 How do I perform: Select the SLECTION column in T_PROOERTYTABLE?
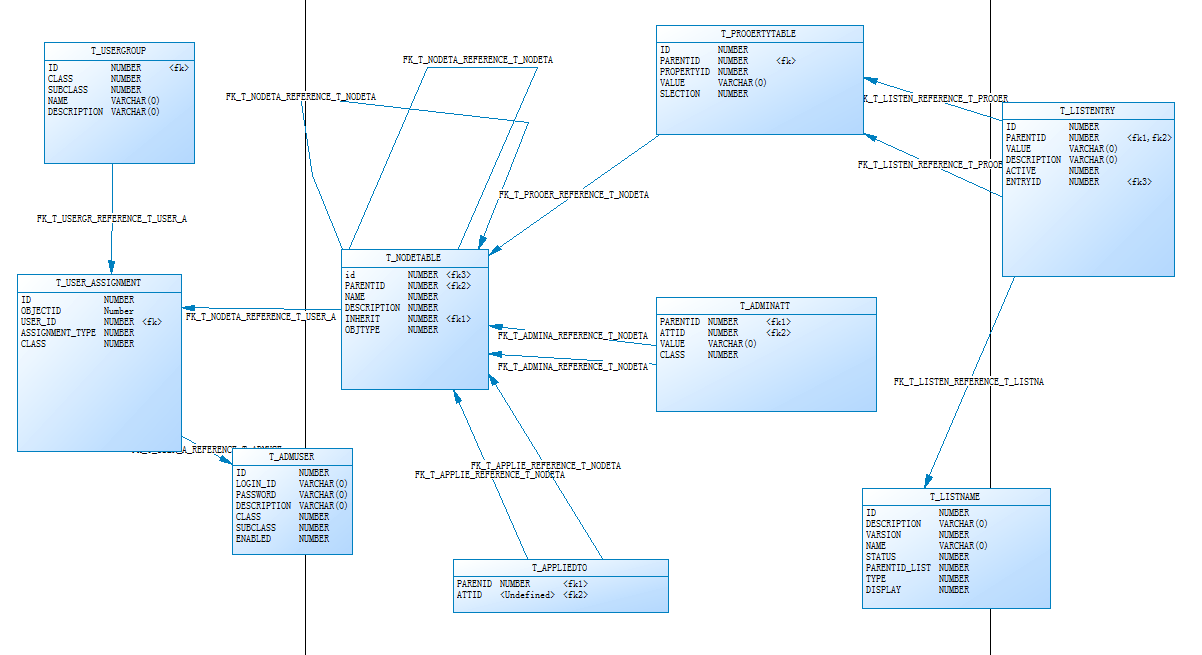[681, 94]
